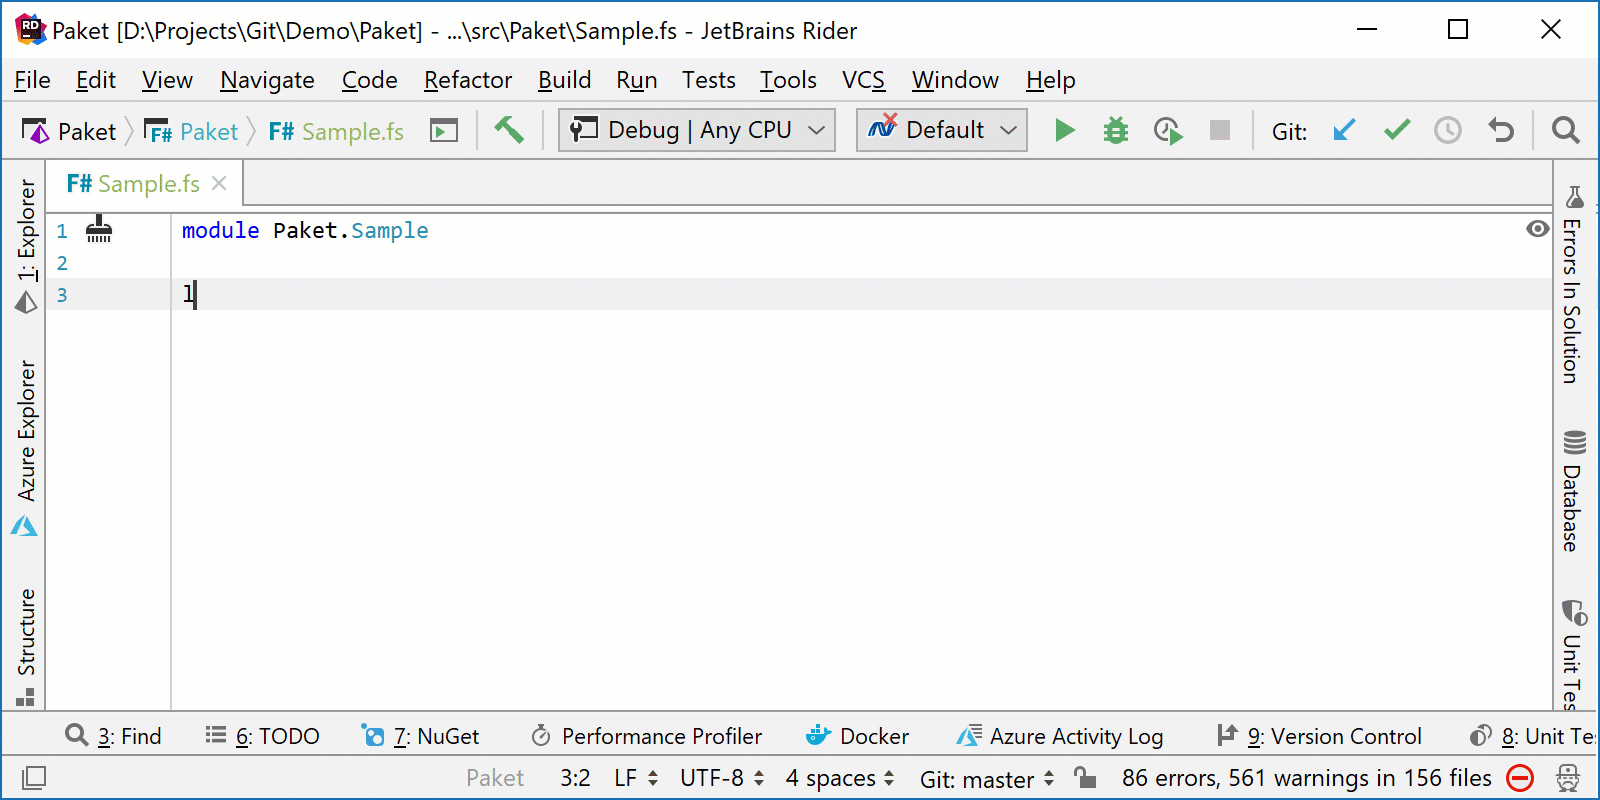Viewport: 1600px width, 800px height.
Task: Open the Structure tool window
Action: [x=26, y=646]
